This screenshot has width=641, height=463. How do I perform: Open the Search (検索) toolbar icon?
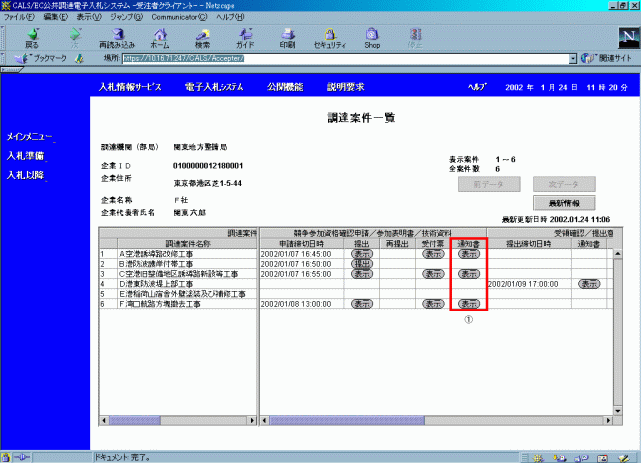(202, 38)
